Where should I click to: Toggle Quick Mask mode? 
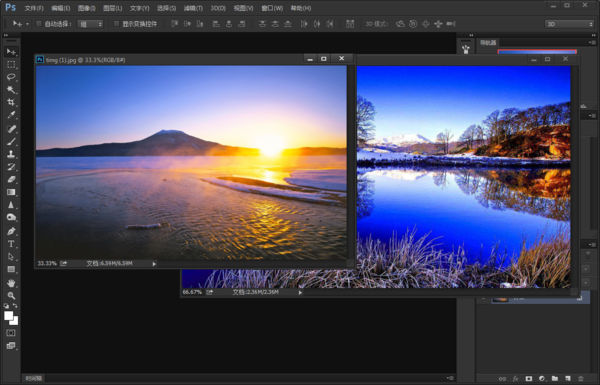[x=11, y=333]
